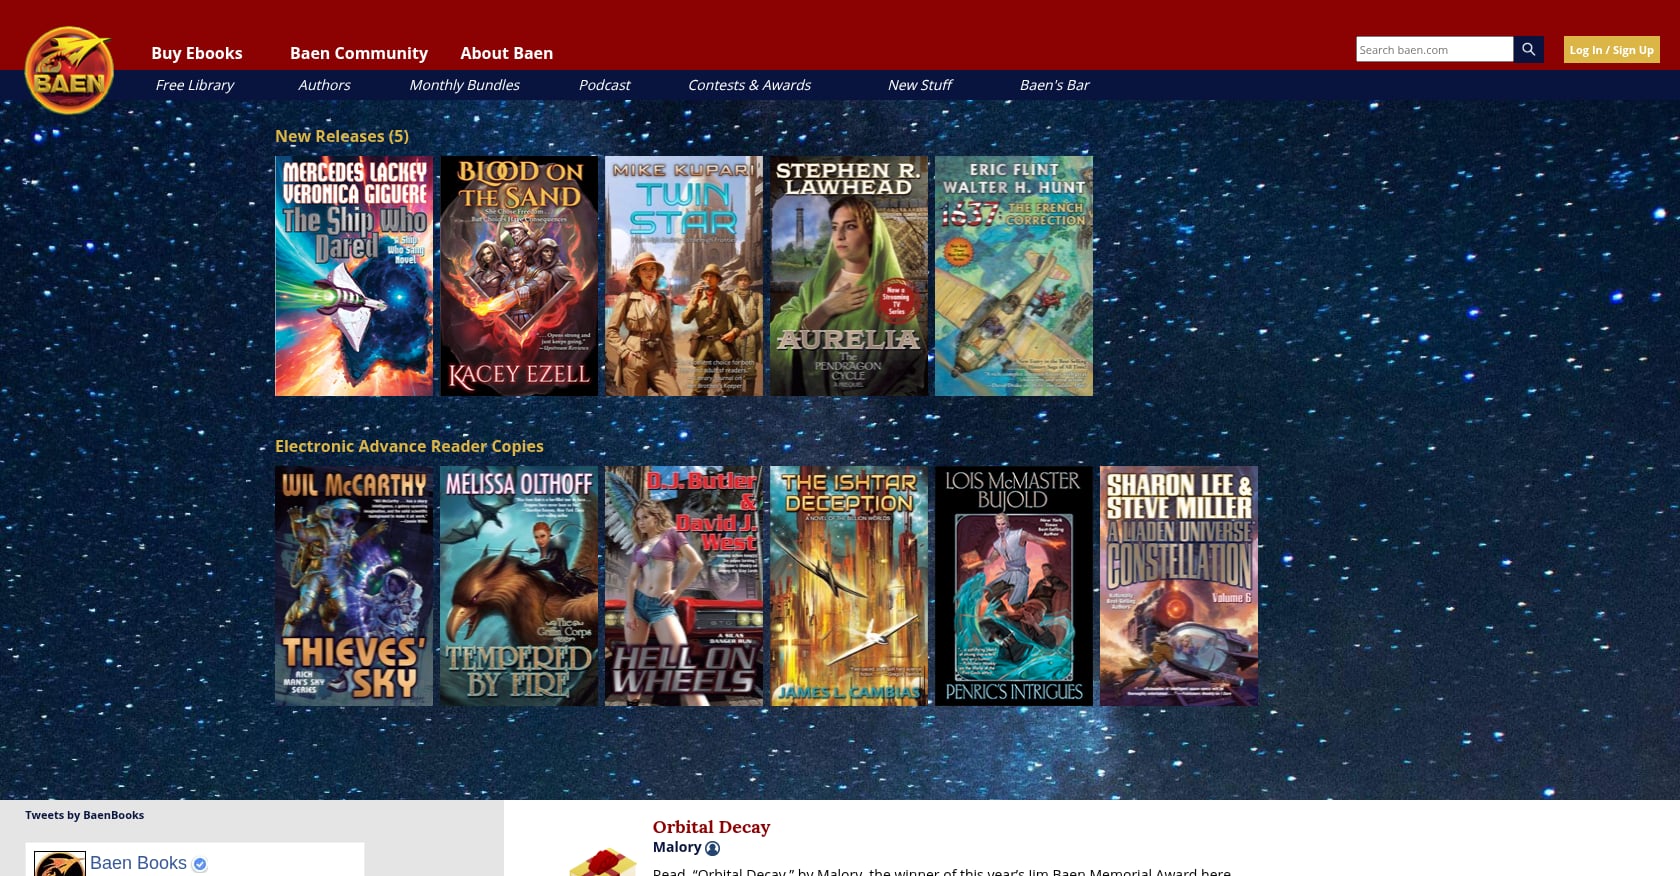The width and height of the screenshot is (1680, 876).
Task: Open Hell on Wheels book cover
Action: click(x=684, y=586)
